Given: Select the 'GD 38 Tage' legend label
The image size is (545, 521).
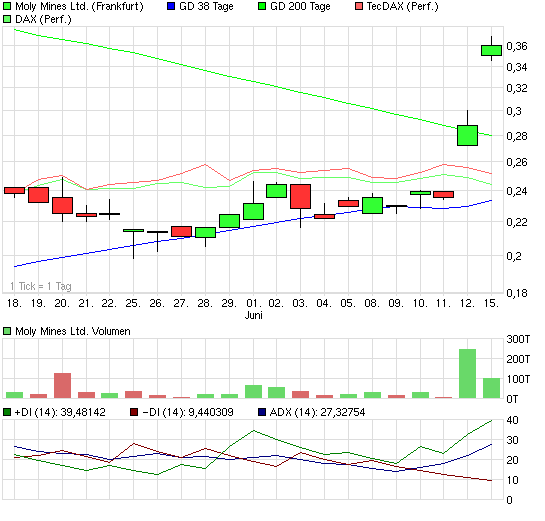Looking at the screenshot, I should [206, 6].
